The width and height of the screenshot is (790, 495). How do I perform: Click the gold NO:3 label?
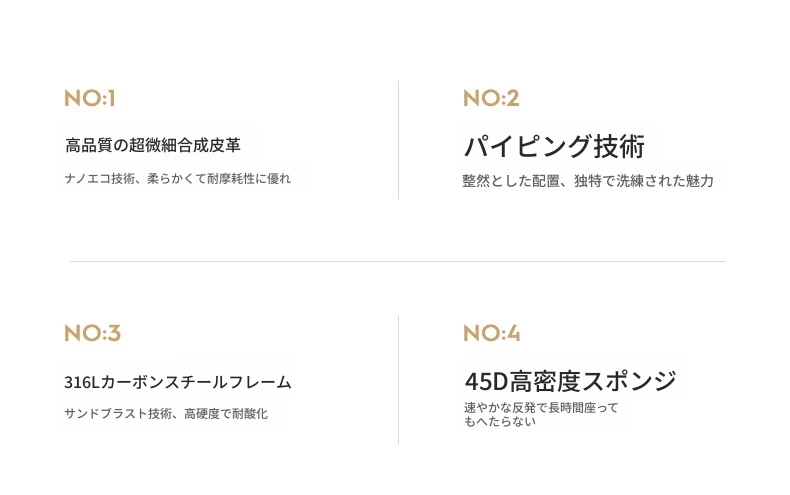92,333
